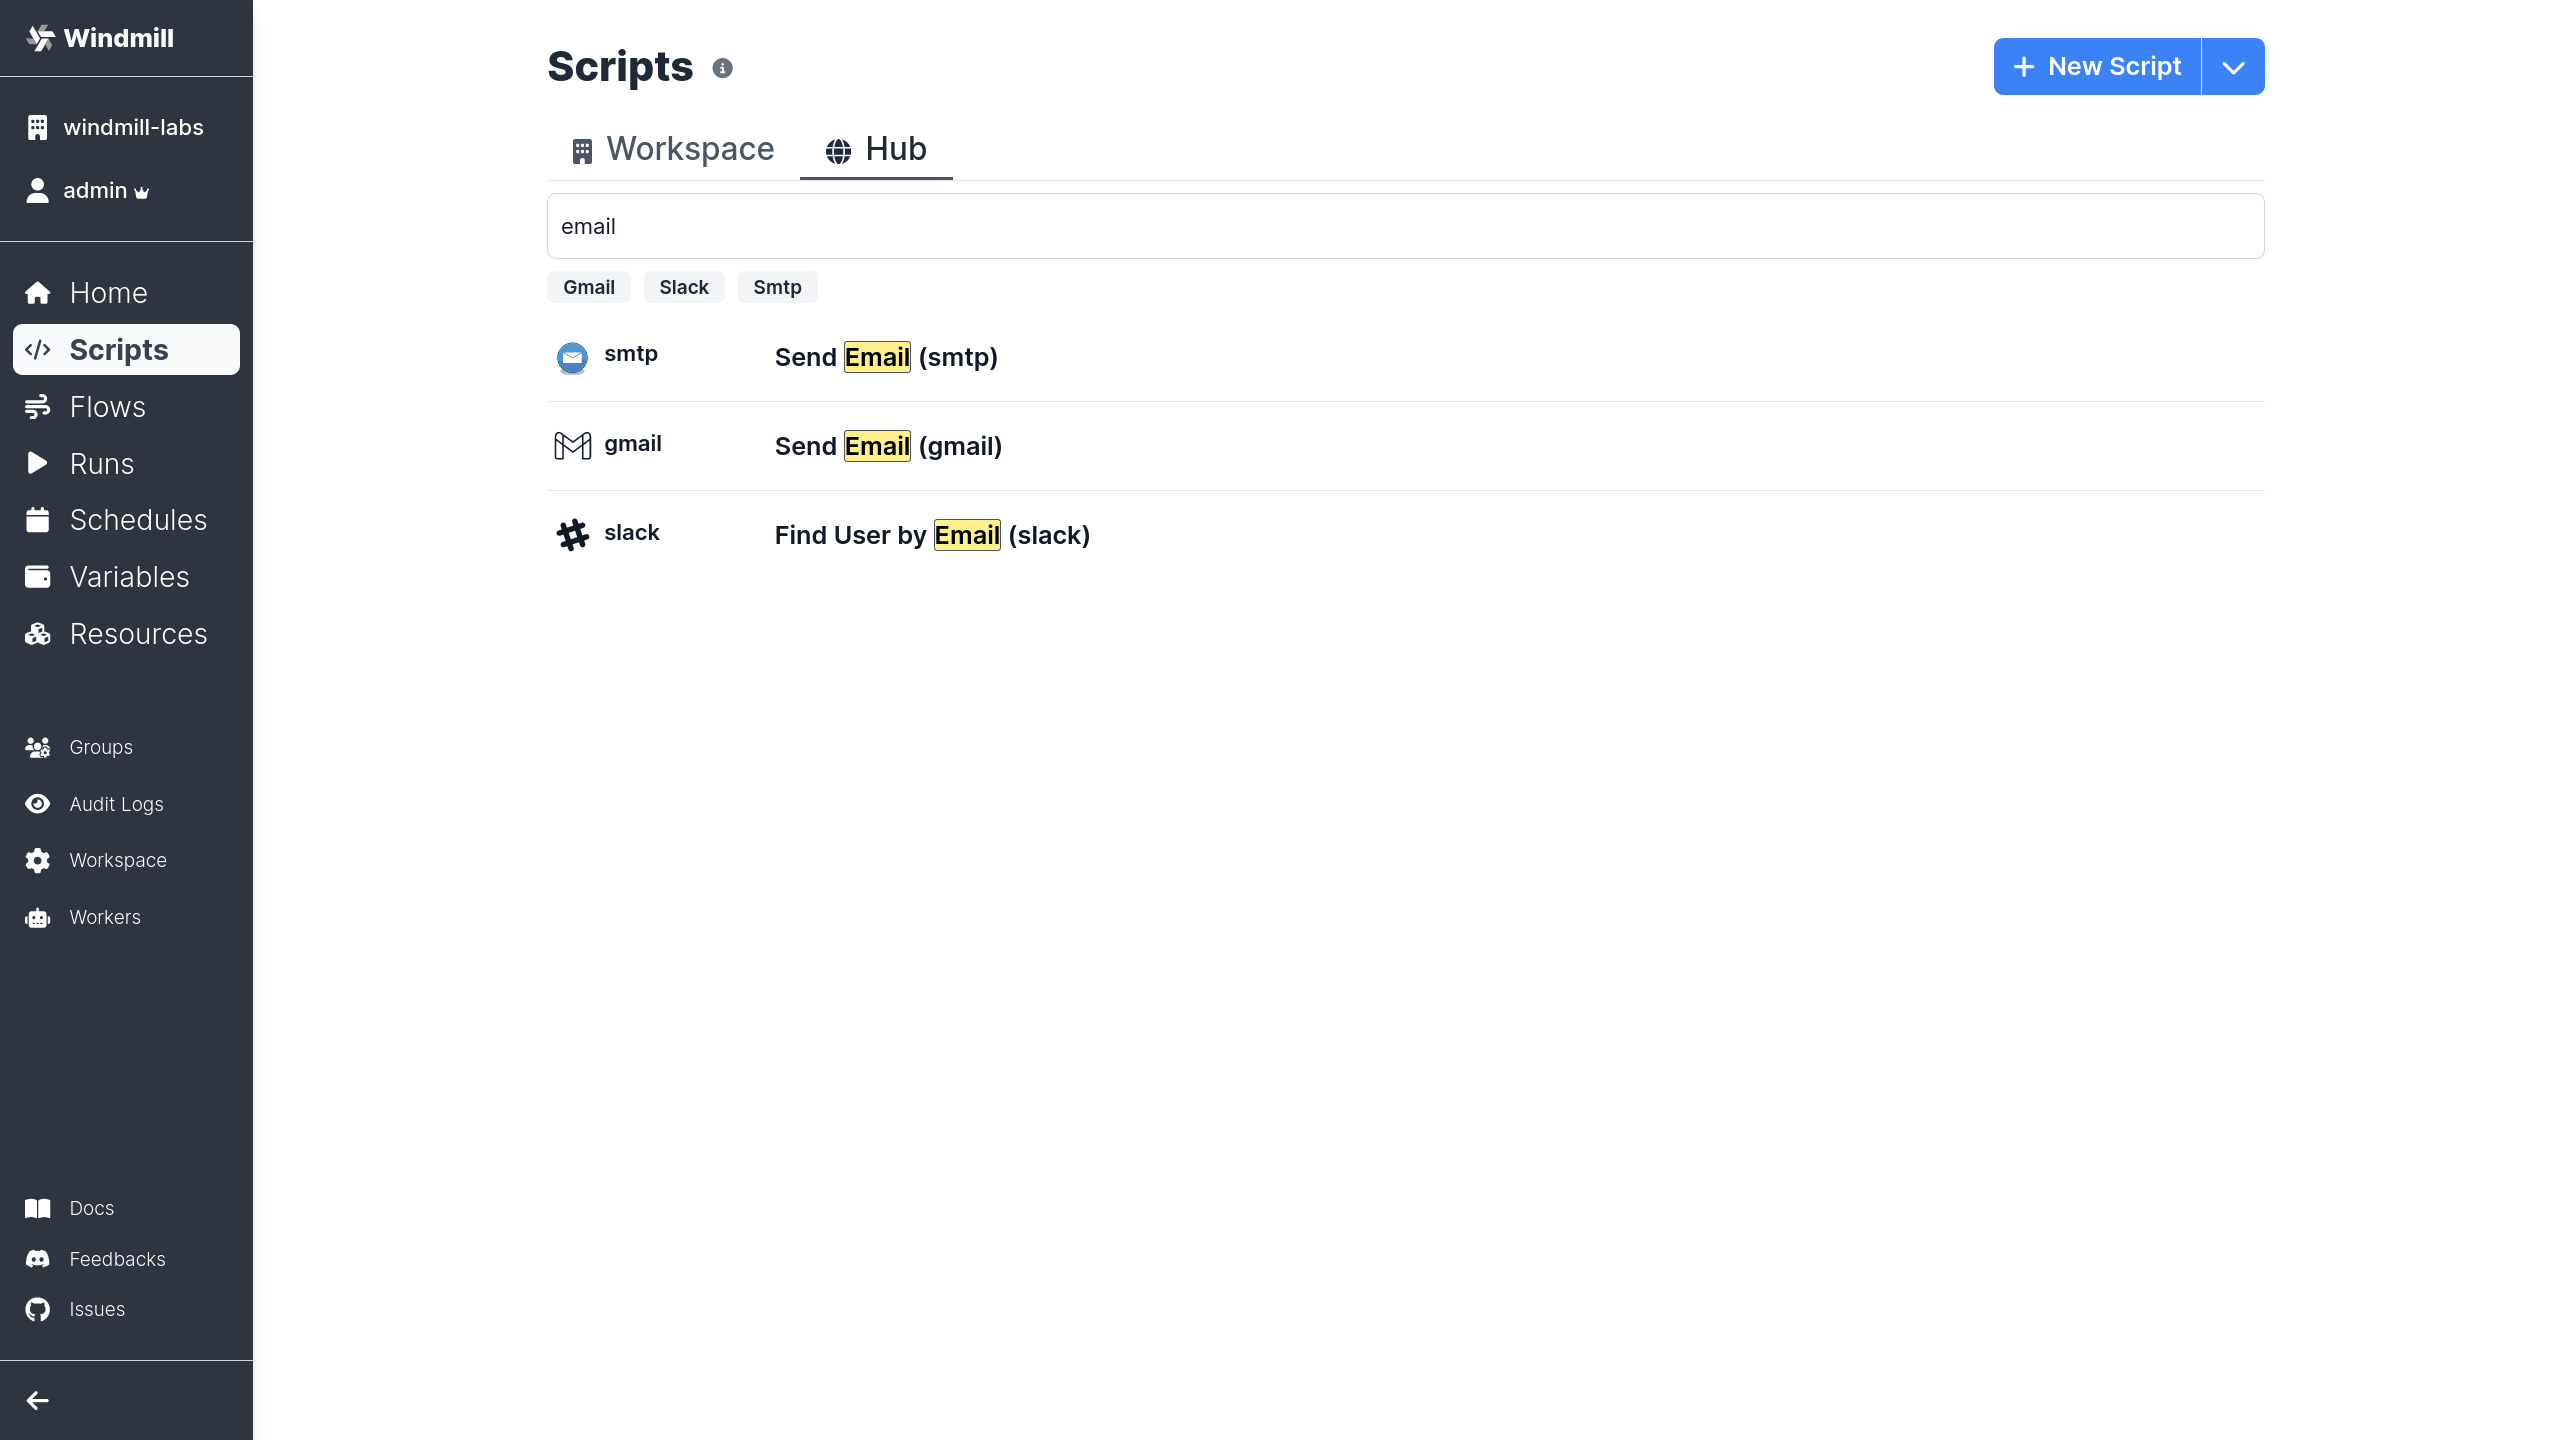The height and width of the screenshot is (1440, 2559).
Task: Toggle the Gmail filter chip
Action: (x=588, y=287)
